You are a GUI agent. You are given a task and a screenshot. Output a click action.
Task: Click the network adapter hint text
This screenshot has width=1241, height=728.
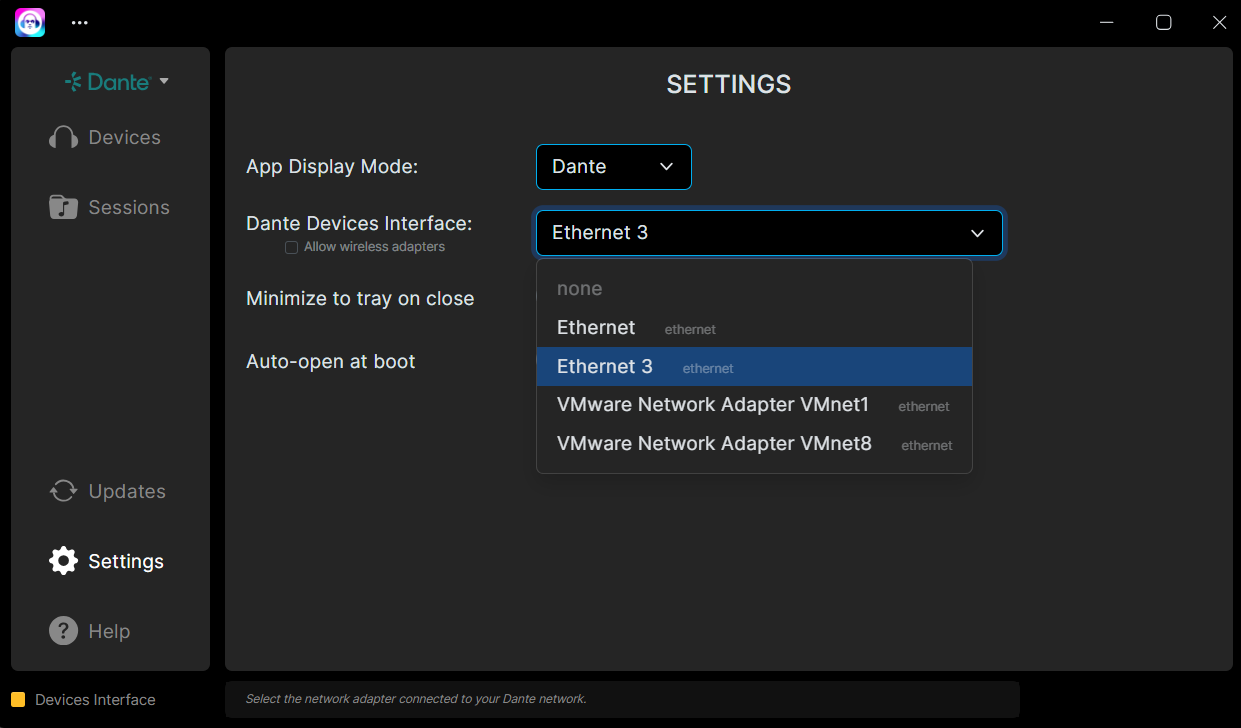click(416, 699)
